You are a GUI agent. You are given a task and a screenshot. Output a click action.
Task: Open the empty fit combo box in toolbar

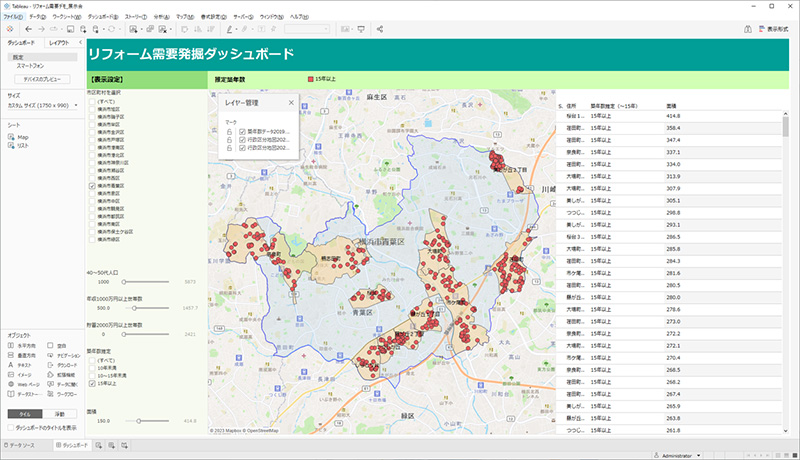click(x=307, y=29)
